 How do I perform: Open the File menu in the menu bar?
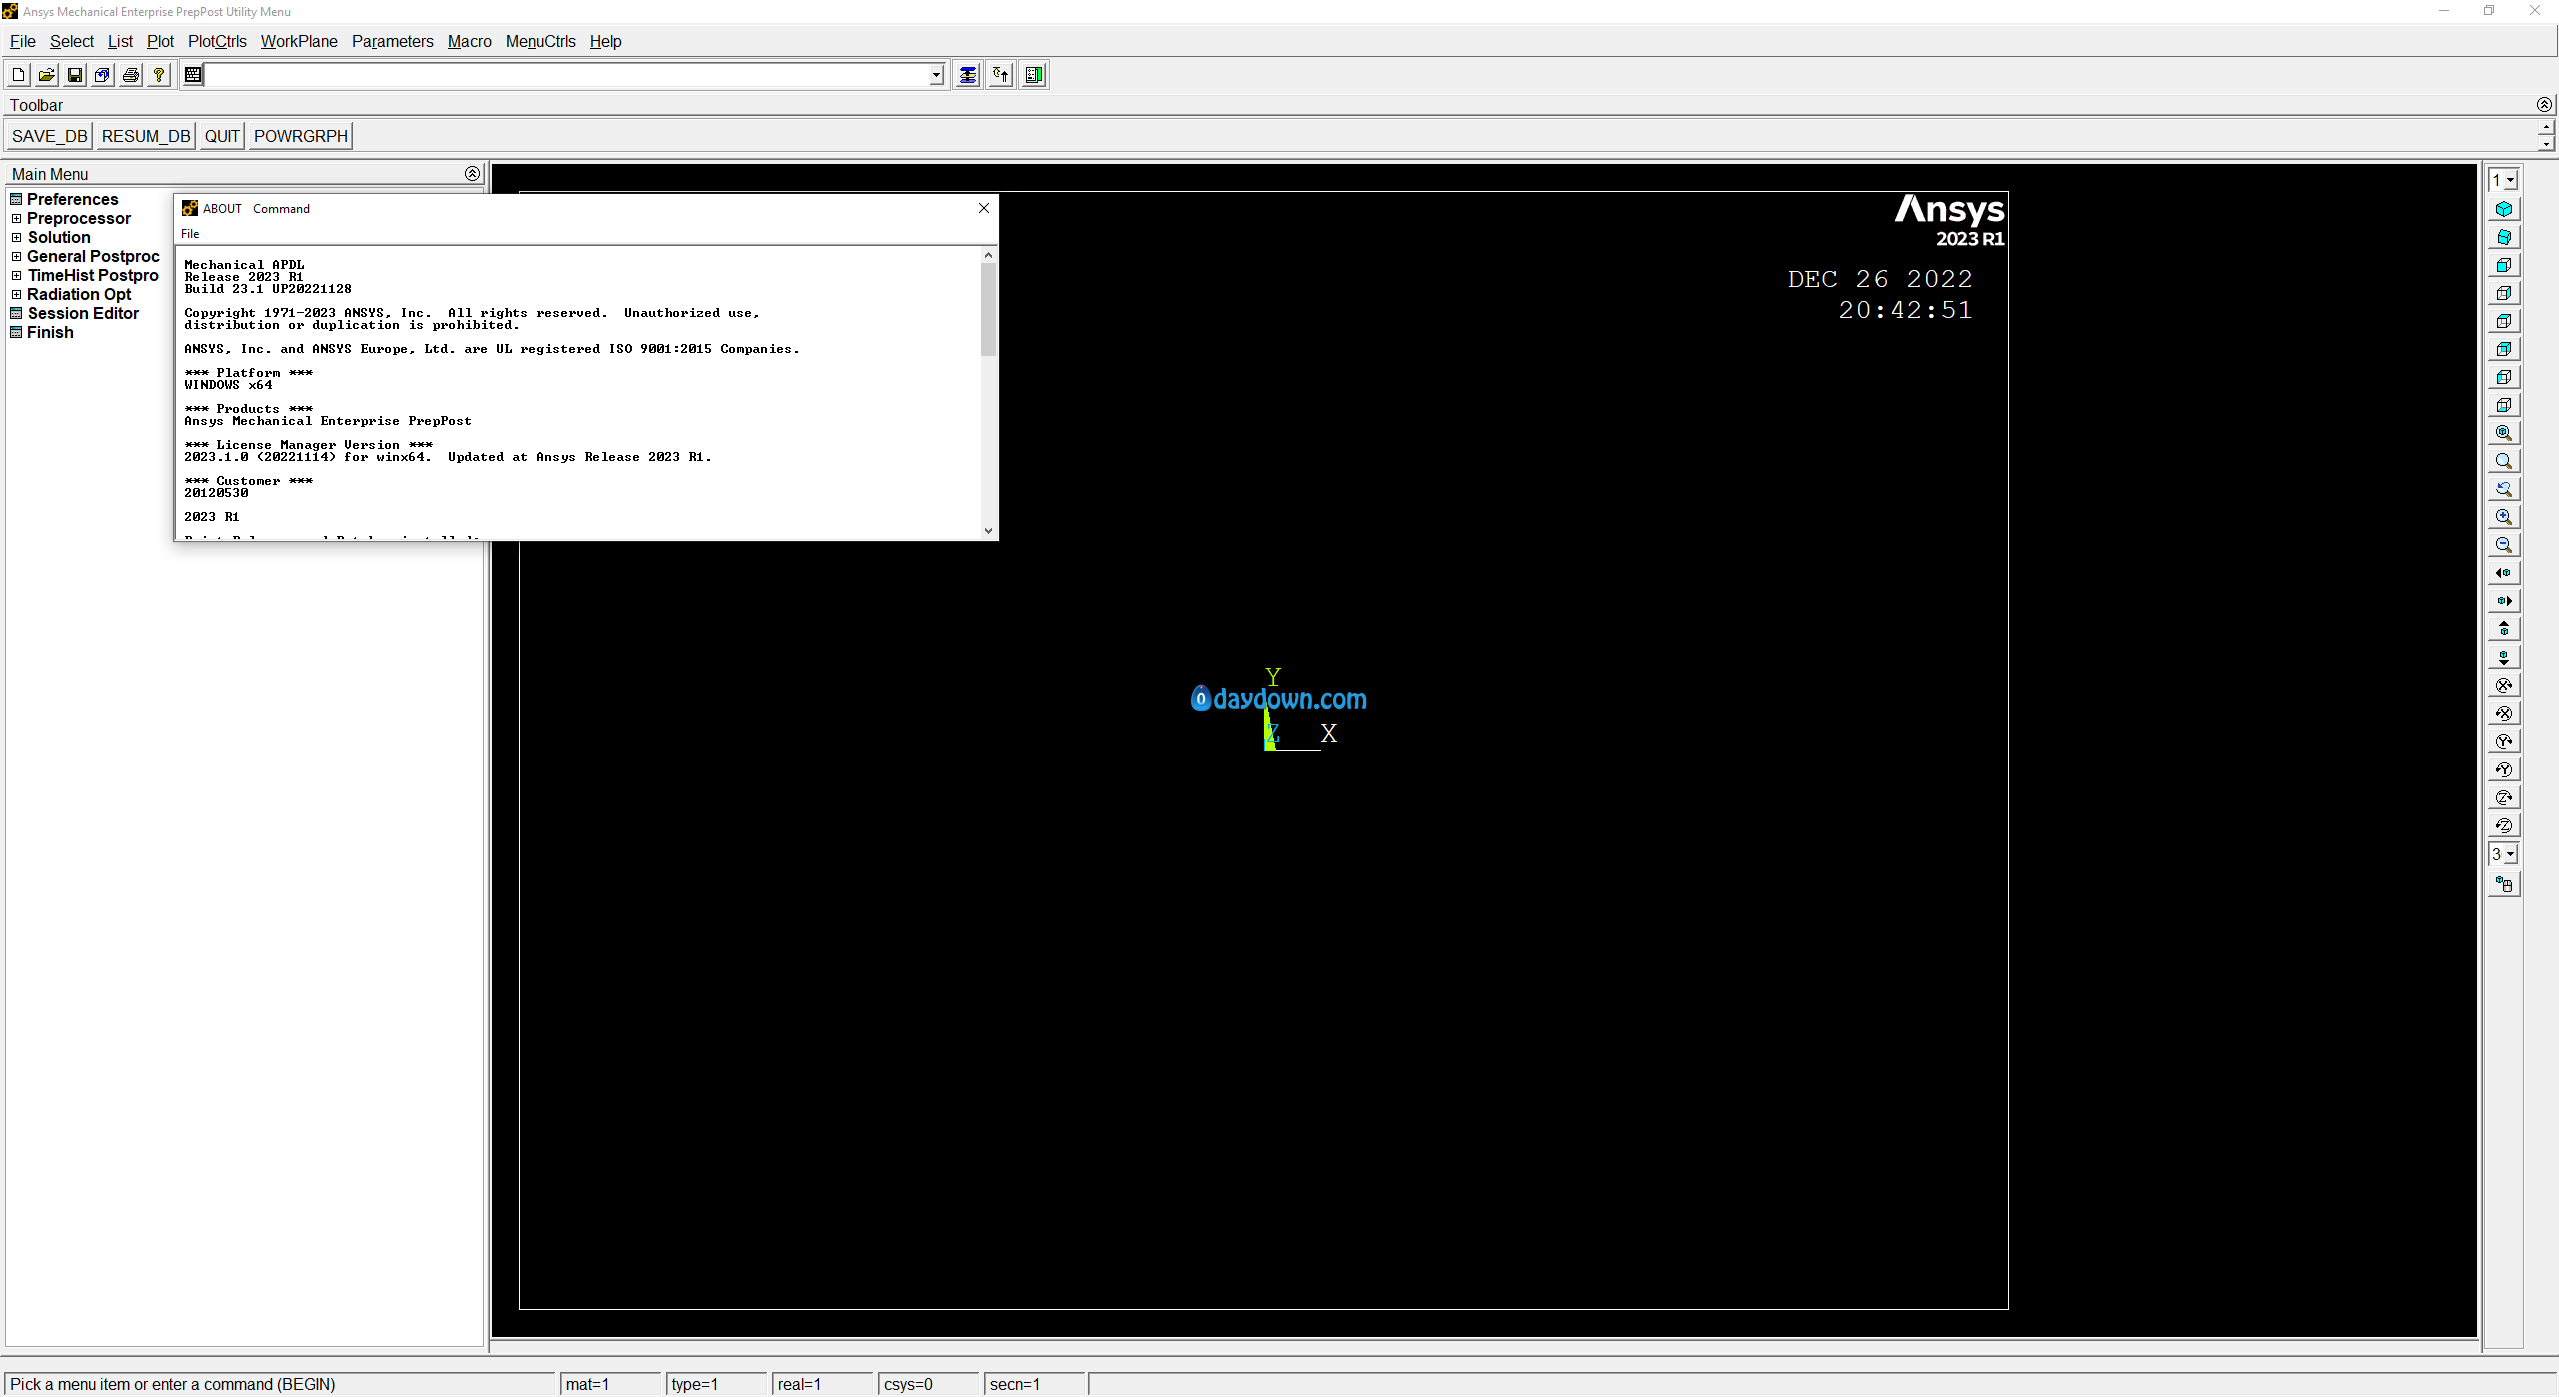click(22, 41)
